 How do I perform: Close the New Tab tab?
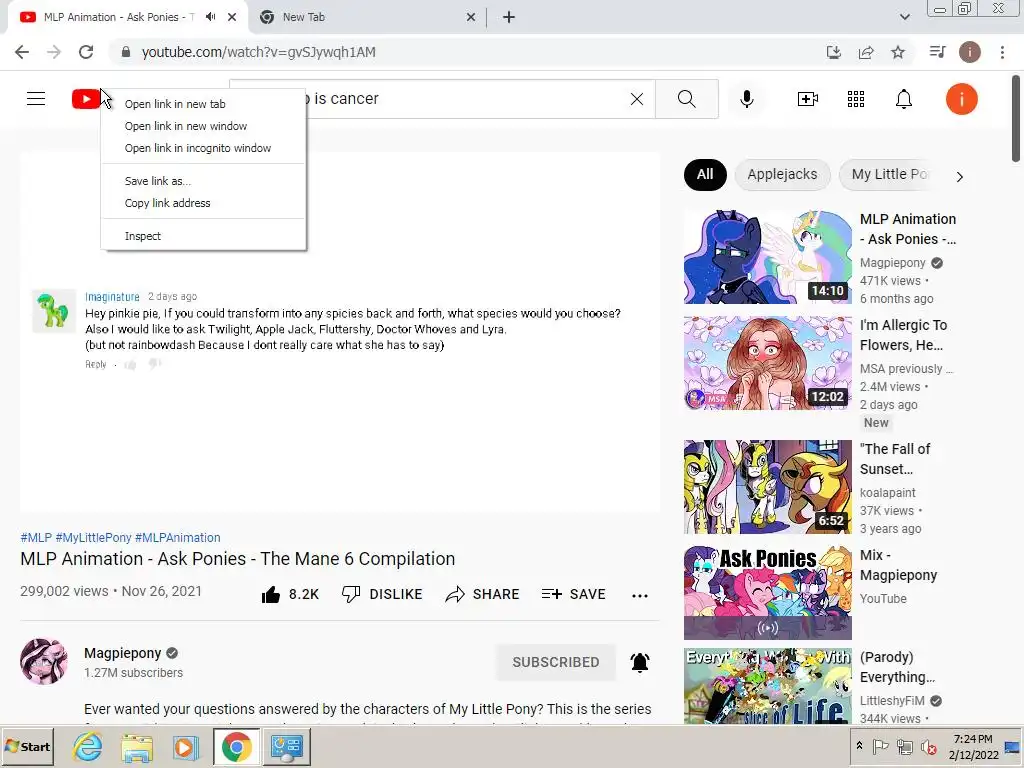pyautogui.click(x=471, y=17)
